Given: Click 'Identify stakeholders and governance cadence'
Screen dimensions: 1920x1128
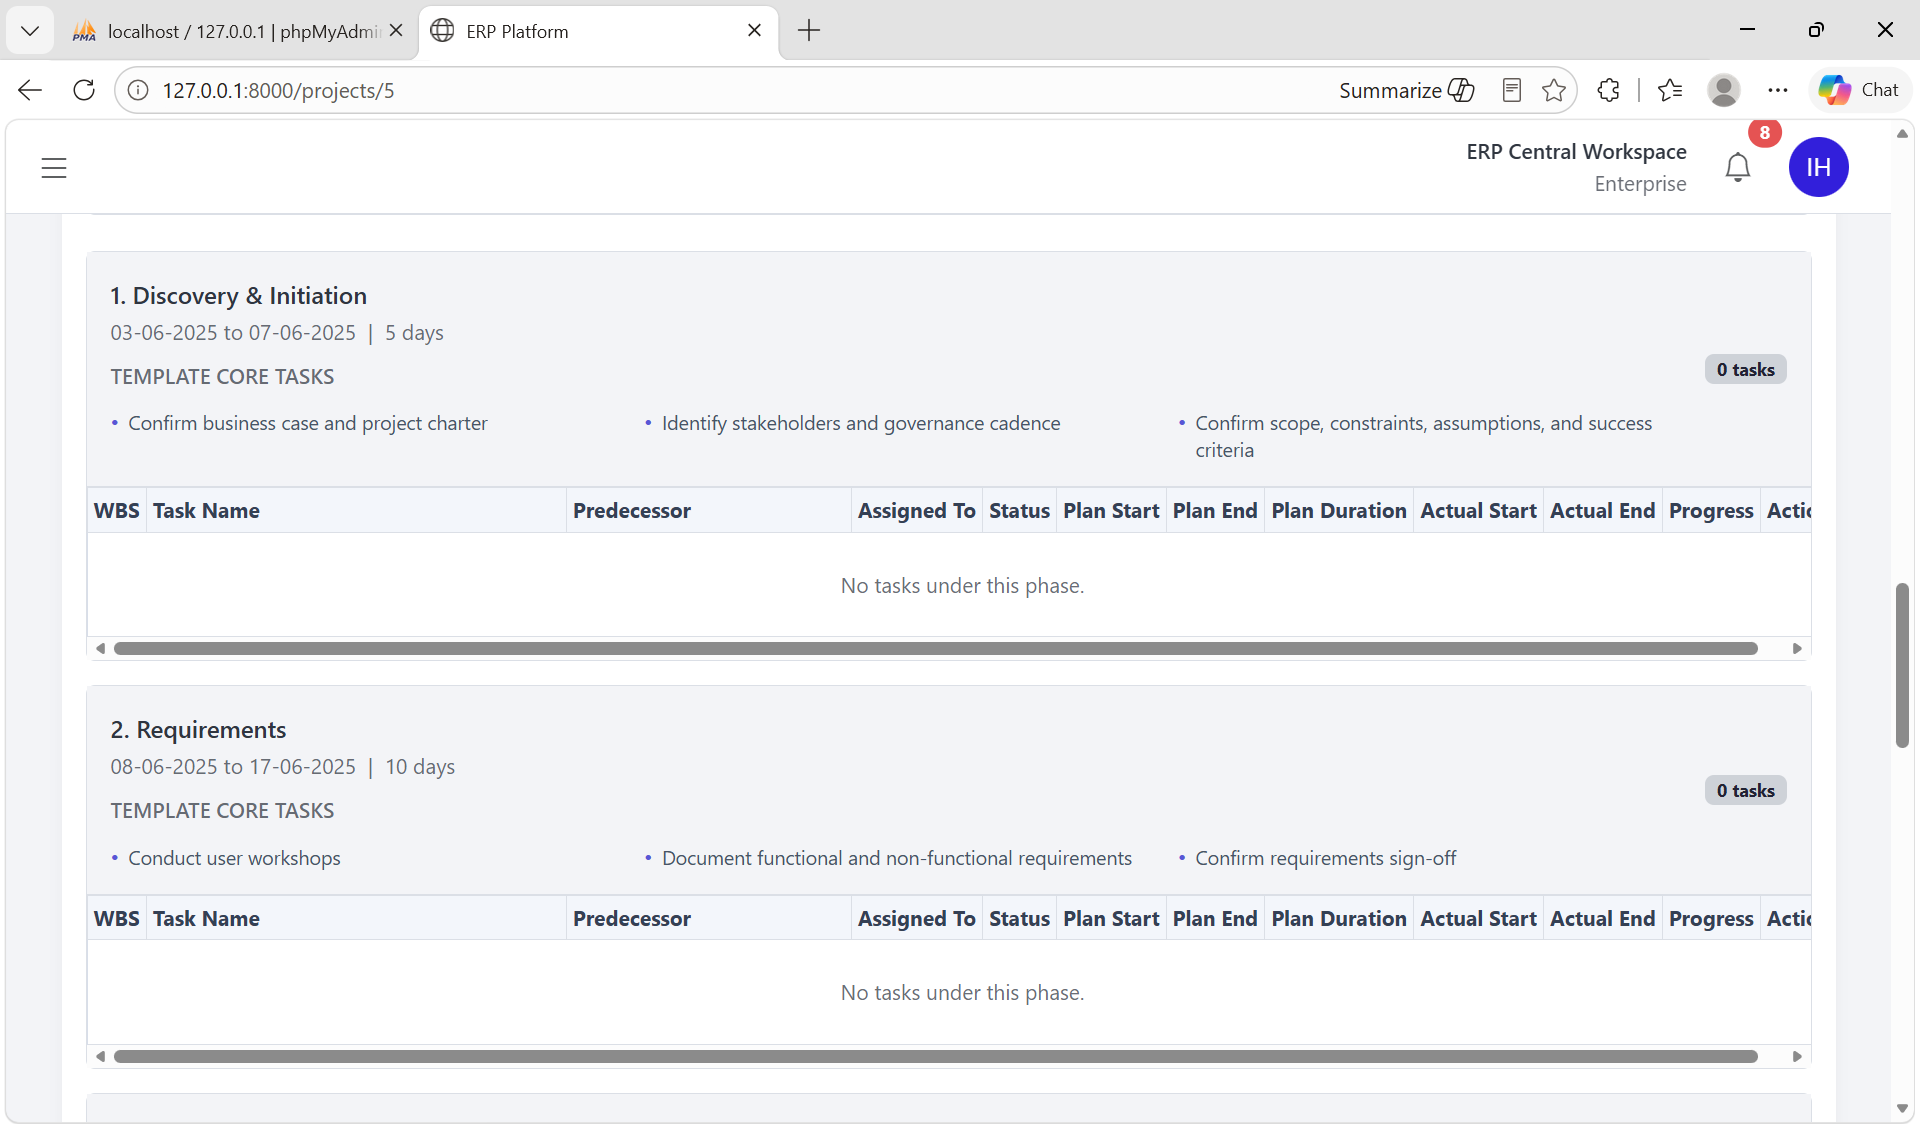Looking at the screenshot, I should point(861,423).
